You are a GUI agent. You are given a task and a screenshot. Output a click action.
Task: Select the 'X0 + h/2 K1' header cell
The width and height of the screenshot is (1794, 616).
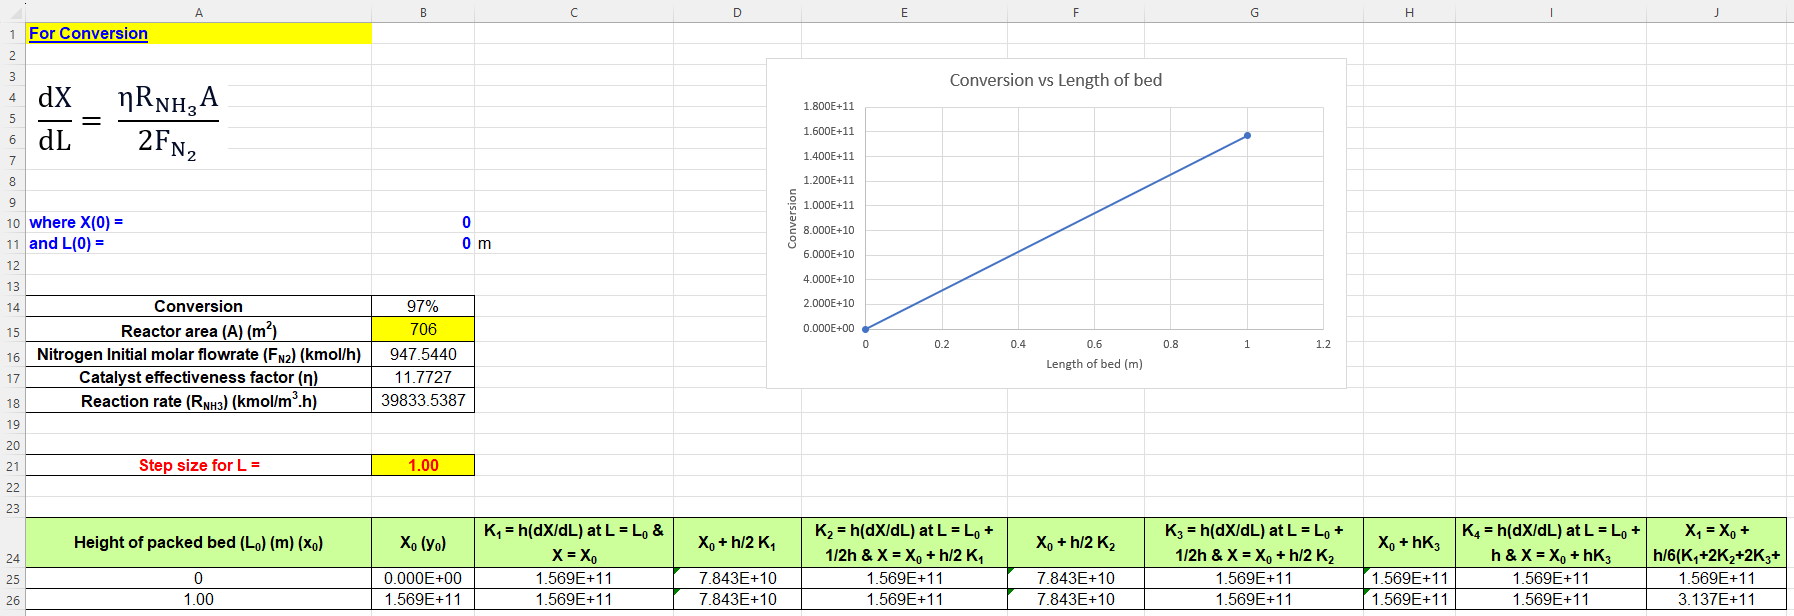click(x=737, y=542)
